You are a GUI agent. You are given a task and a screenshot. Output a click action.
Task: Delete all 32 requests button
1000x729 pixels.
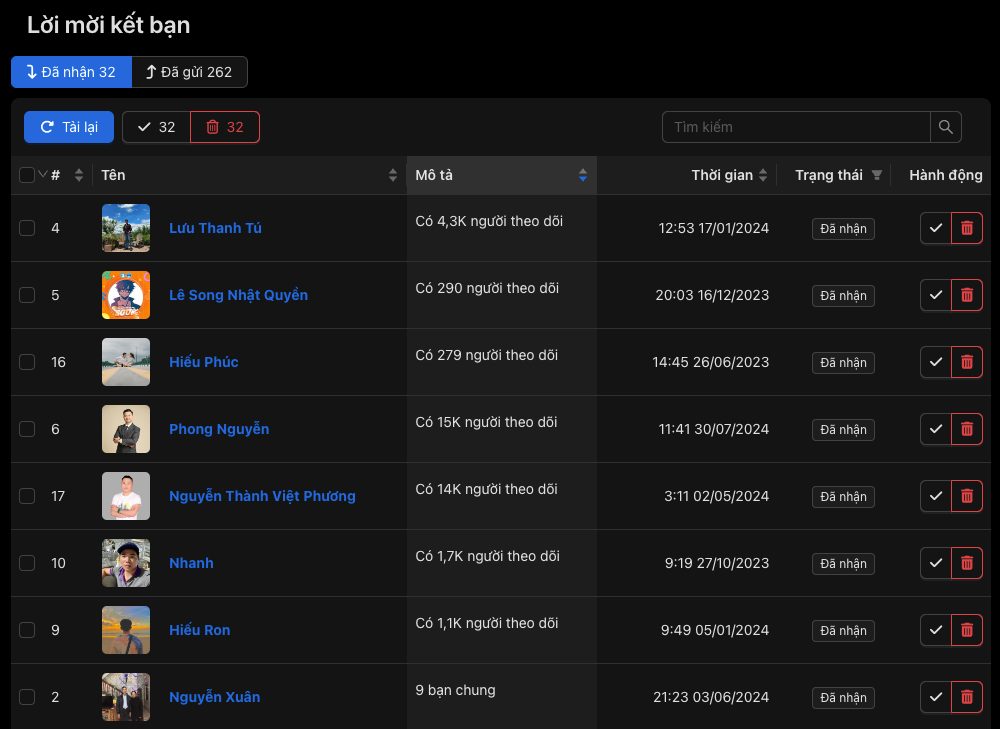coord(225,127)
